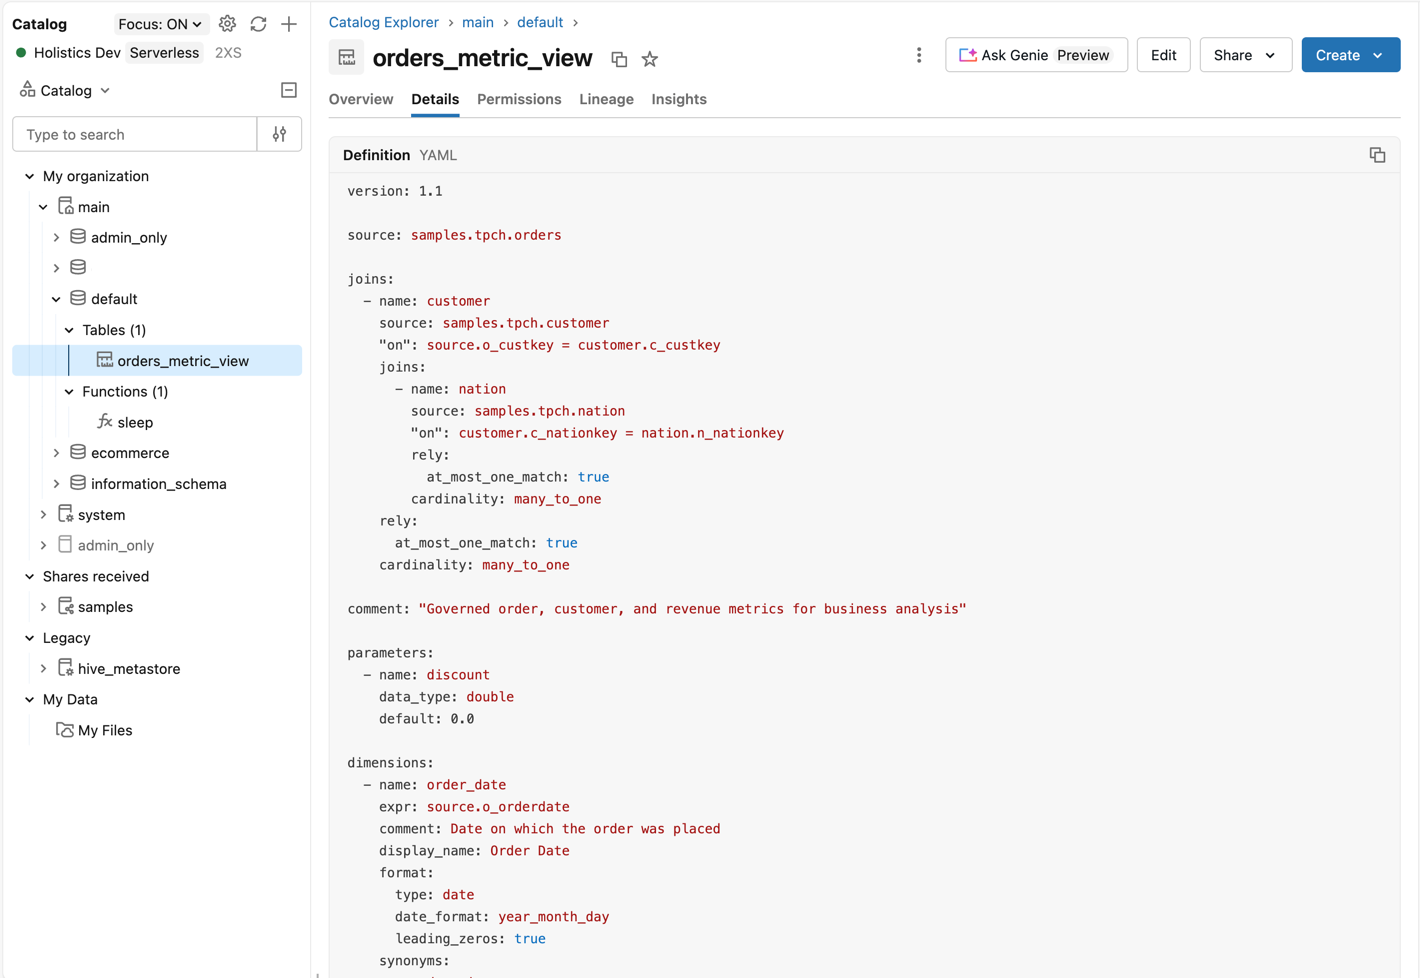Toggle the Focus: ON dropdown
The width and height of the screenshot is (1420, 978).
(160, 24)
